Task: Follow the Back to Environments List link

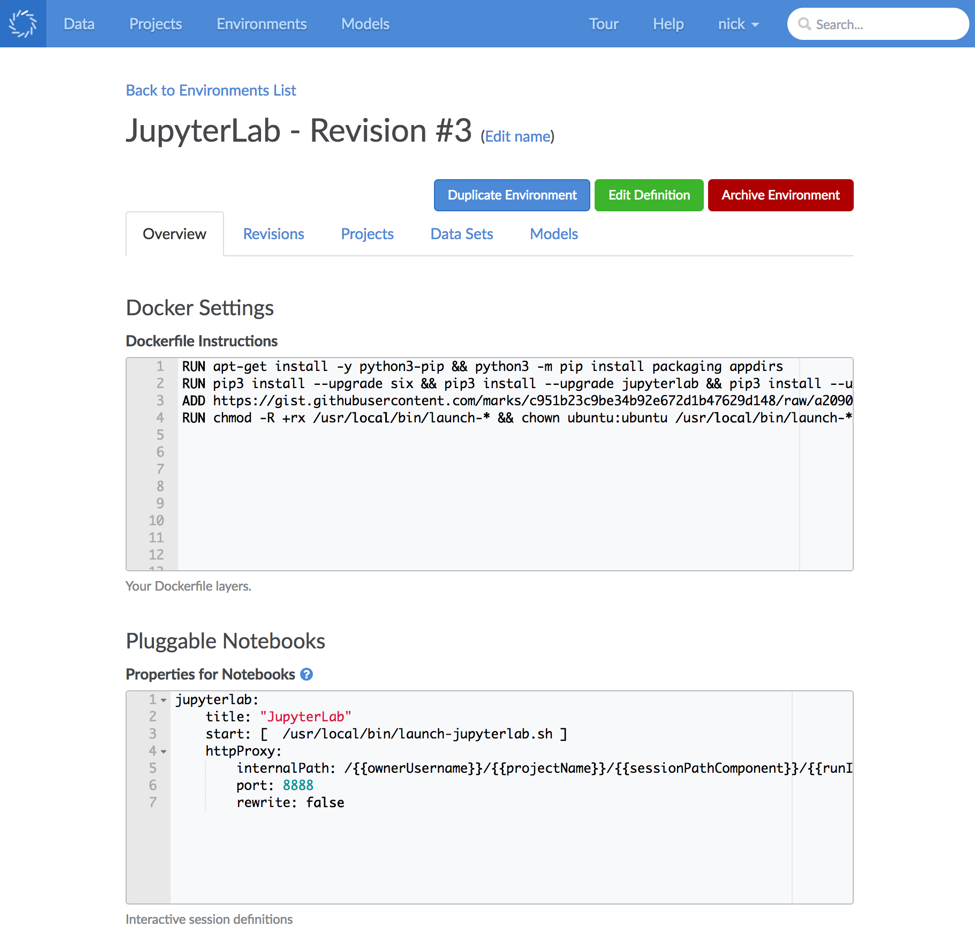Action: [x=210, y=90]
